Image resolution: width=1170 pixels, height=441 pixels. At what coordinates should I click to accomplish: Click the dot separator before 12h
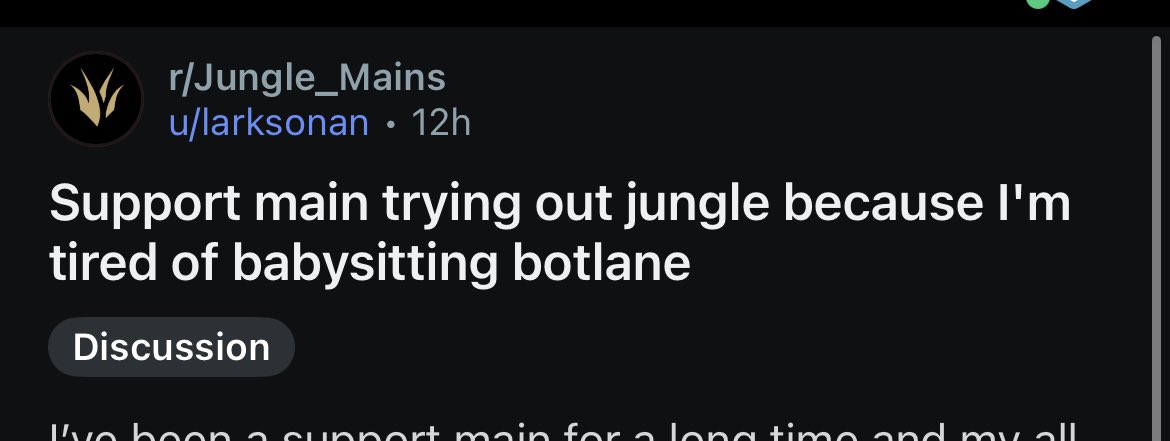[x=390, y=124]
